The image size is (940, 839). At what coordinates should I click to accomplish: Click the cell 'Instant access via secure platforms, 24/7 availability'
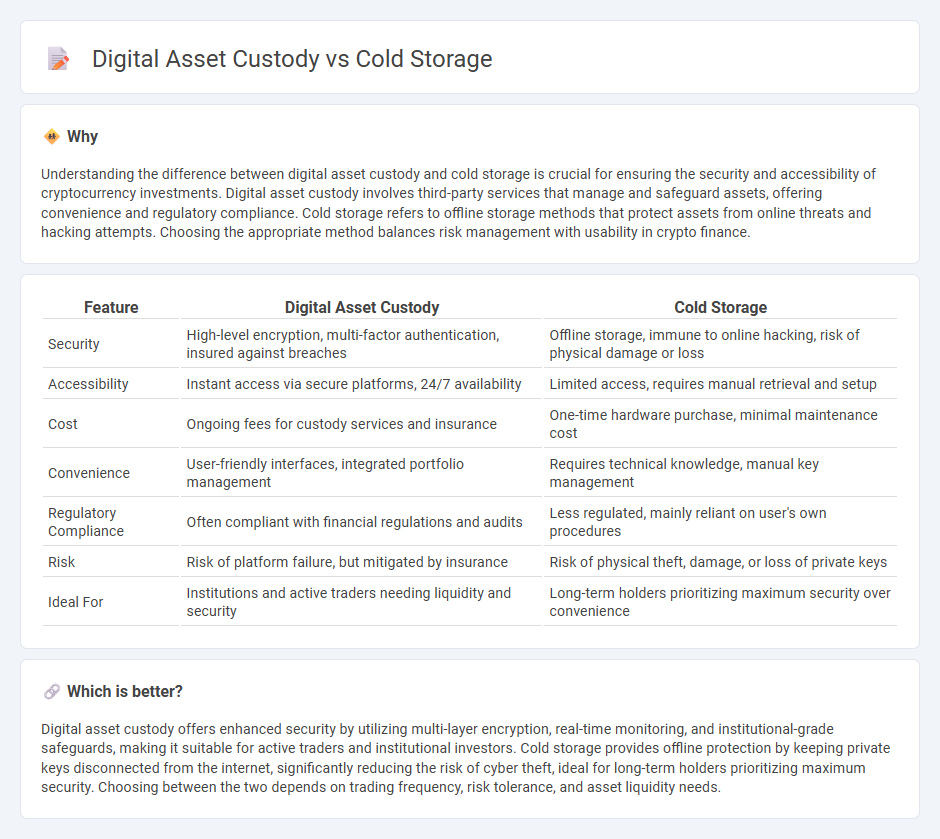tap(361, 384)
